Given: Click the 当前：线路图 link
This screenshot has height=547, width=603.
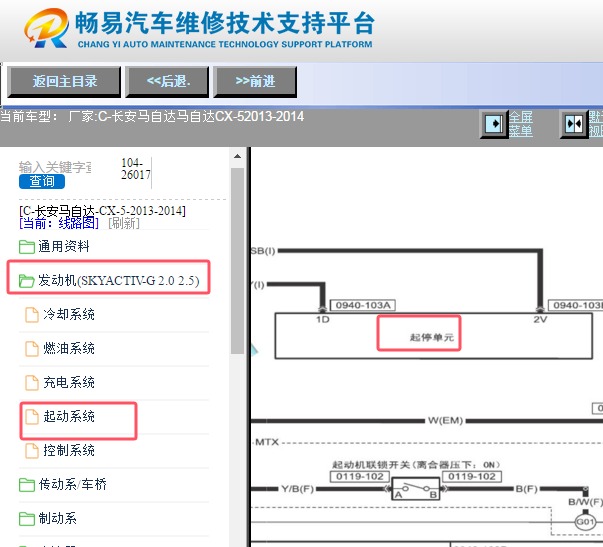Looking at the screenshot, I should 59,223.
